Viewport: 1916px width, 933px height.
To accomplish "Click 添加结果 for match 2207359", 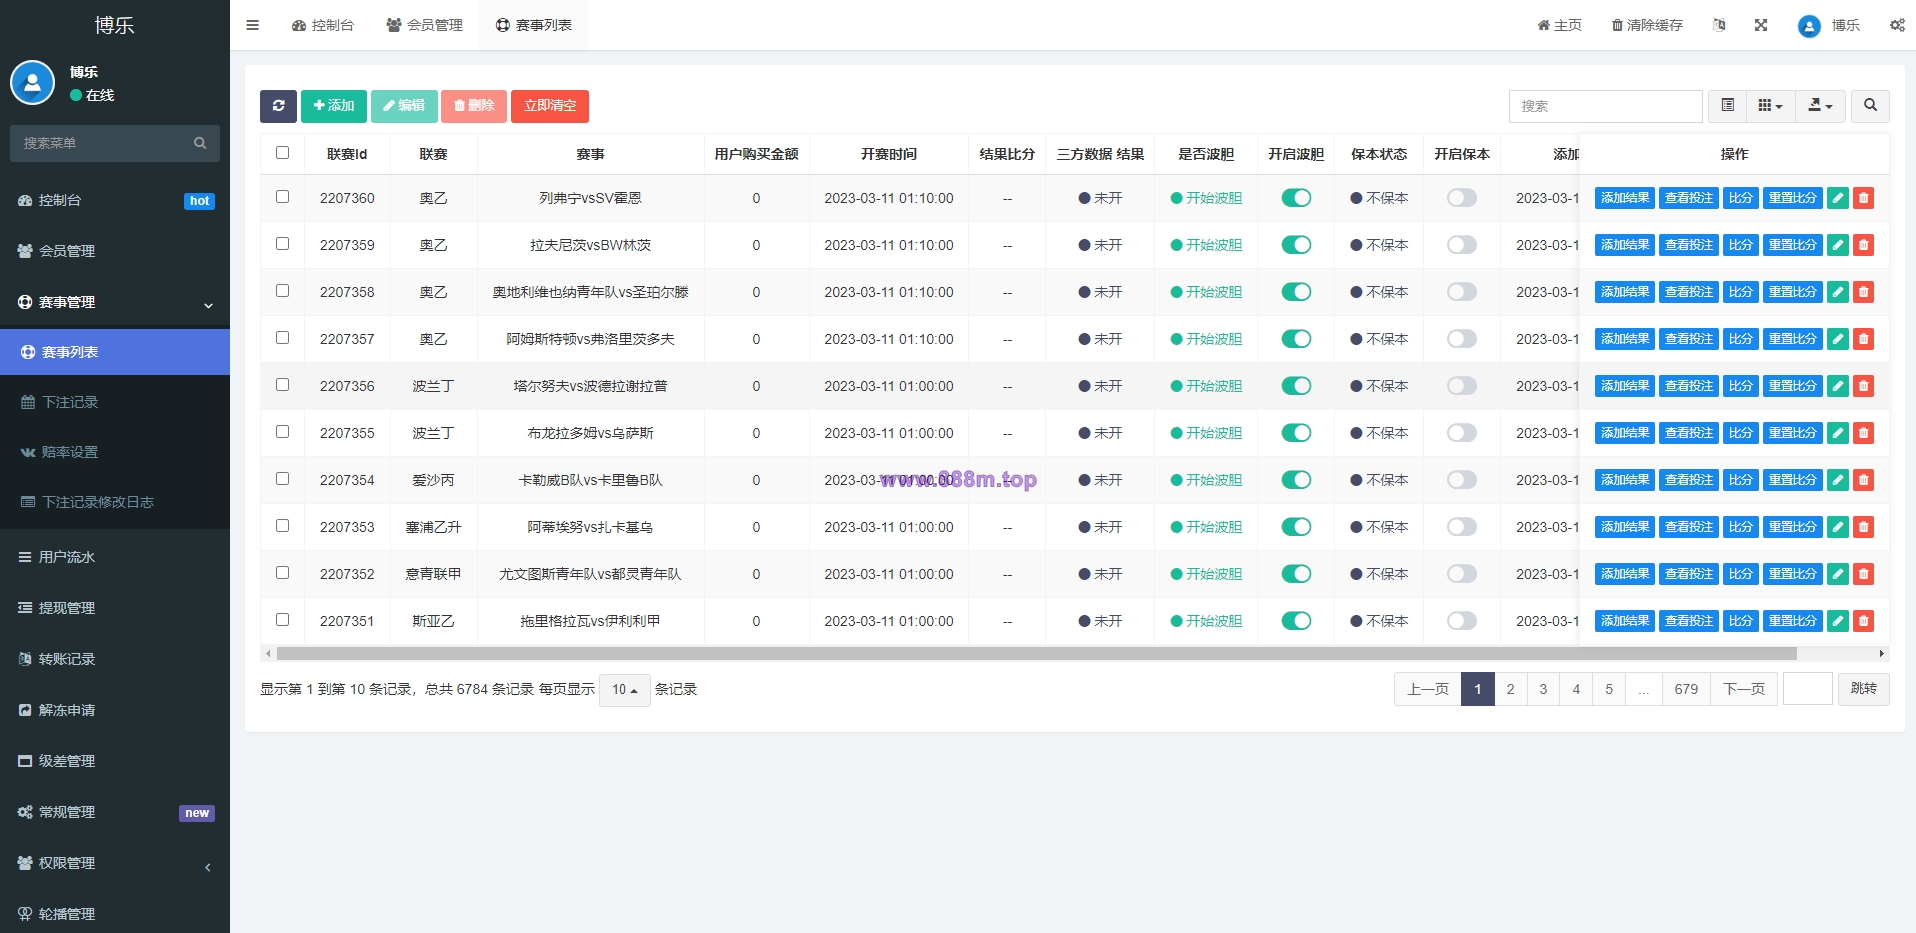I will 1625,245.
